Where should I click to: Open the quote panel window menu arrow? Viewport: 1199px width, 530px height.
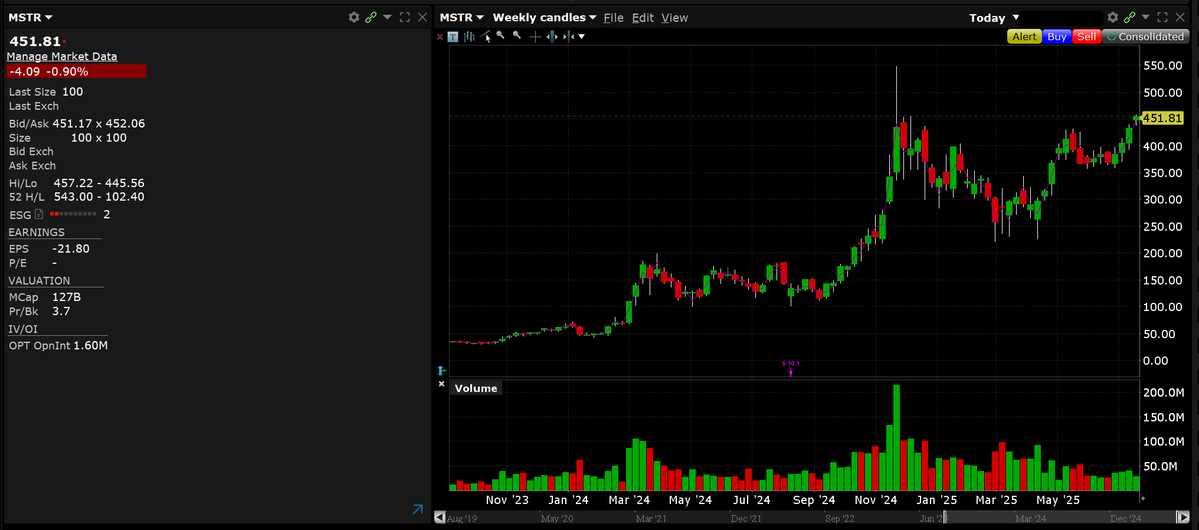tap(387, 17)
